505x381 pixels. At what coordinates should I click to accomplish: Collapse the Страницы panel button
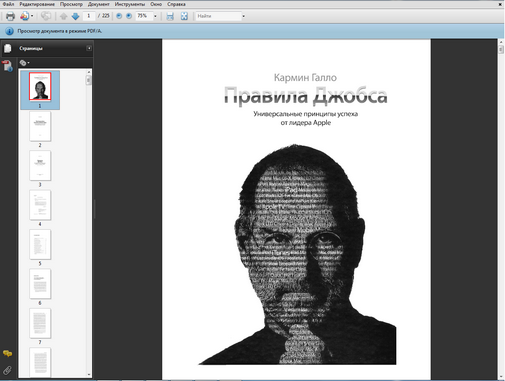[x=89, y=48]
